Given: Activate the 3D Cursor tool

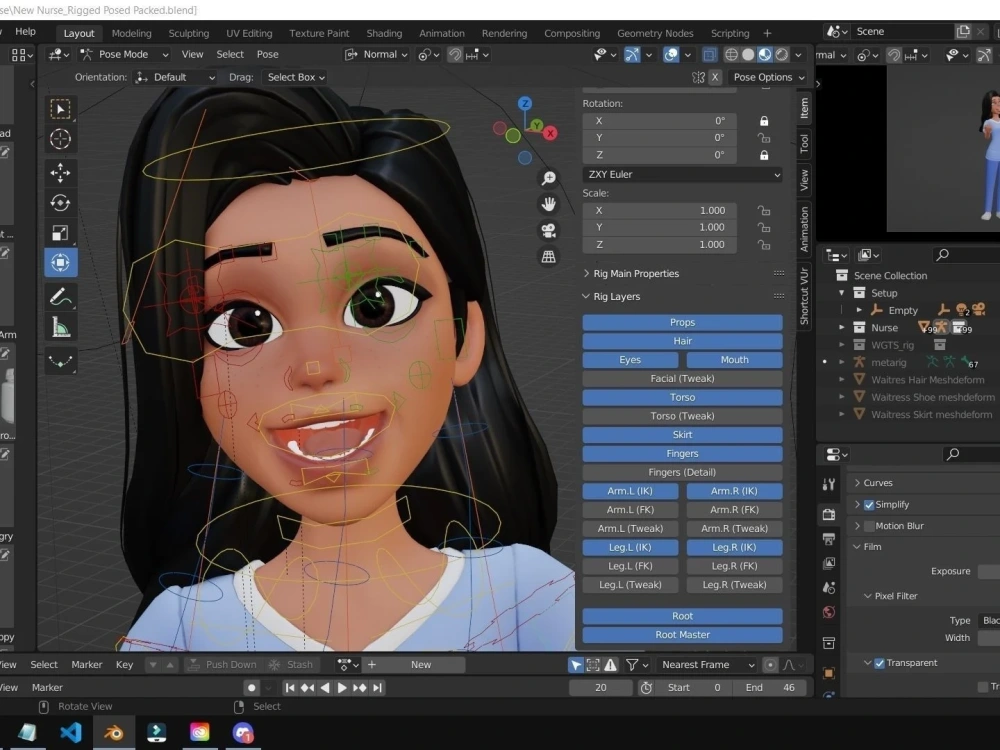Looking at the screenshot, I should click(61, 139).
